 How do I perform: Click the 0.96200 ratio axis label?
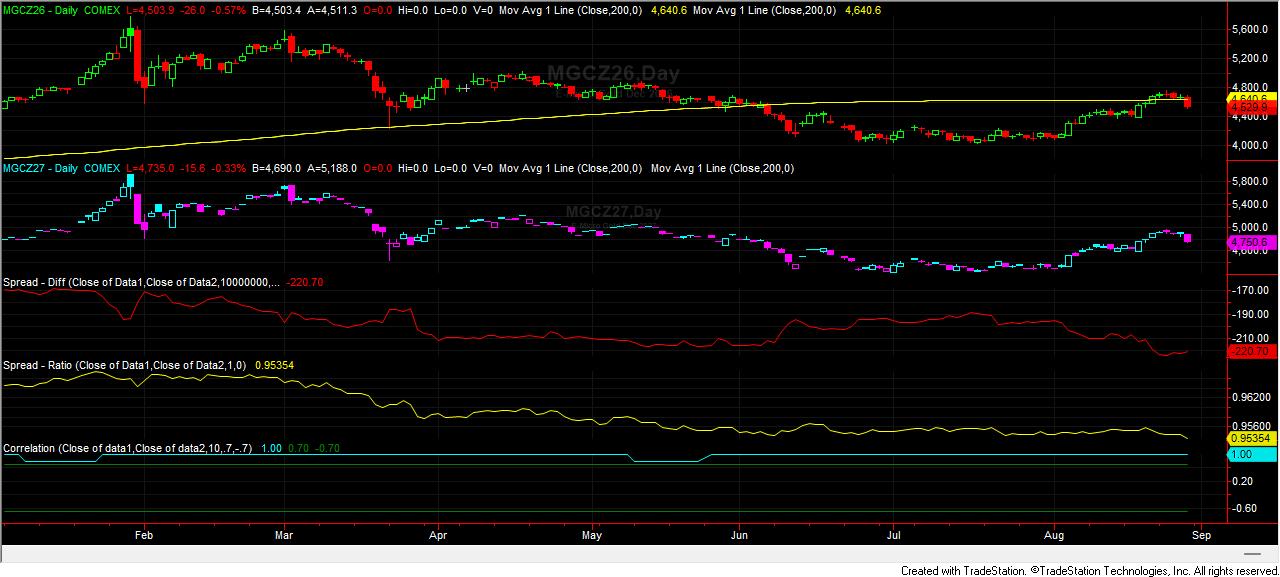tap(1251, 397)
